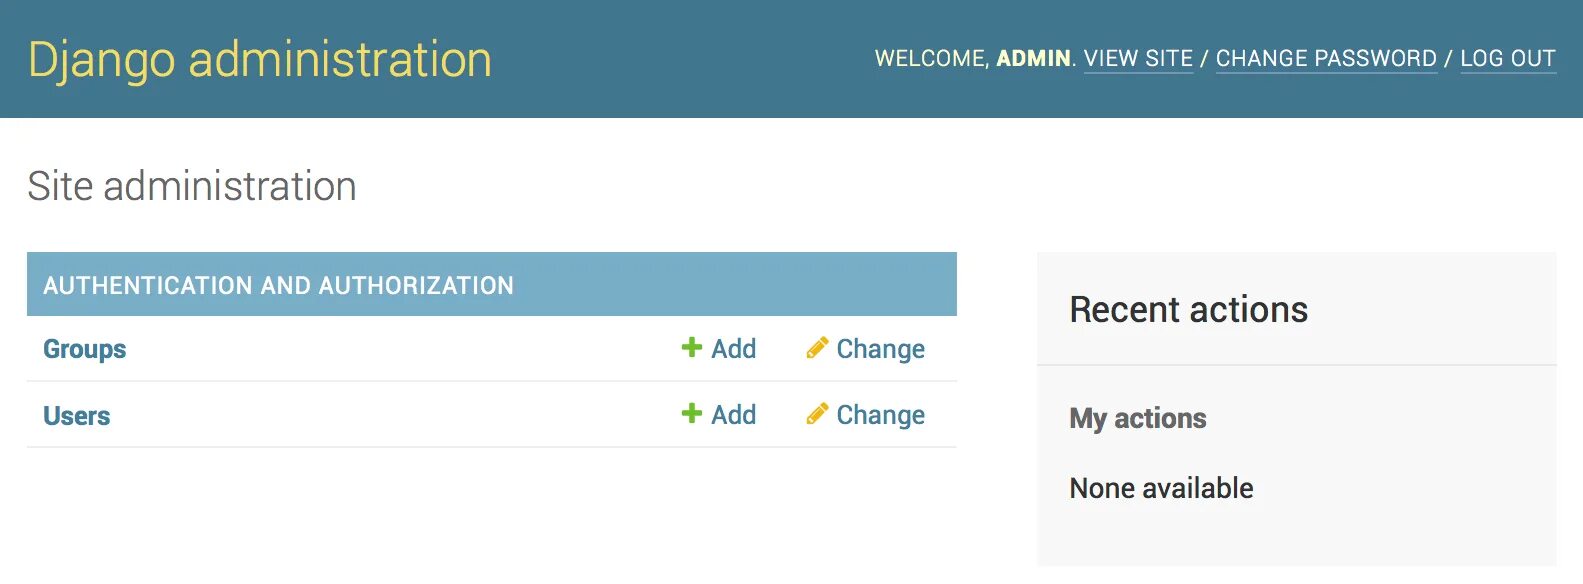Open the Users model list
This screenshot has height=584, width=1583.
tap(77, 416)
